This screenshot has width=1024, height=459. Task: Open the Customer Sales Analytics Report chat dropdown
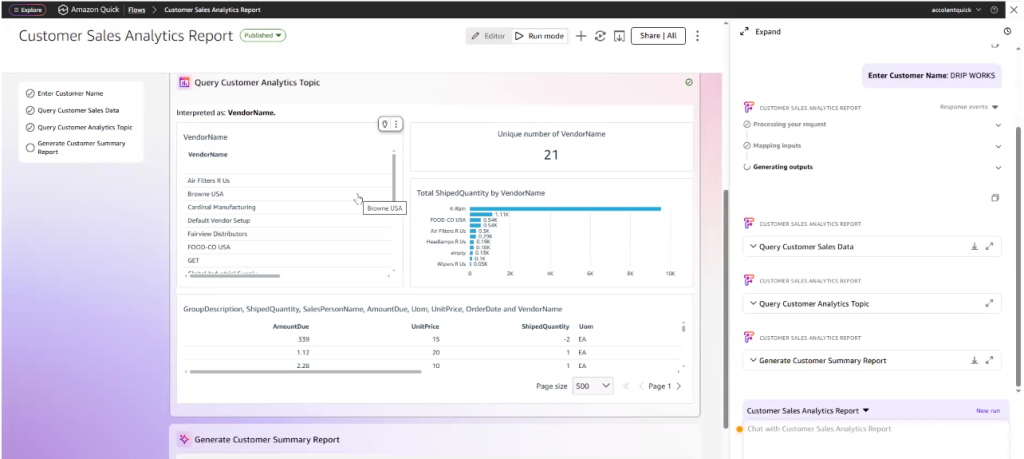(x=808, y=411)
